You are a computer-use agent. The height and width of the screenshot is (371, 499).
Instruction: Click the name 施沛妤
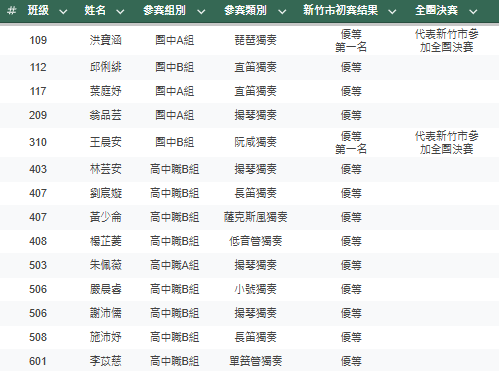tap(106, 337)
